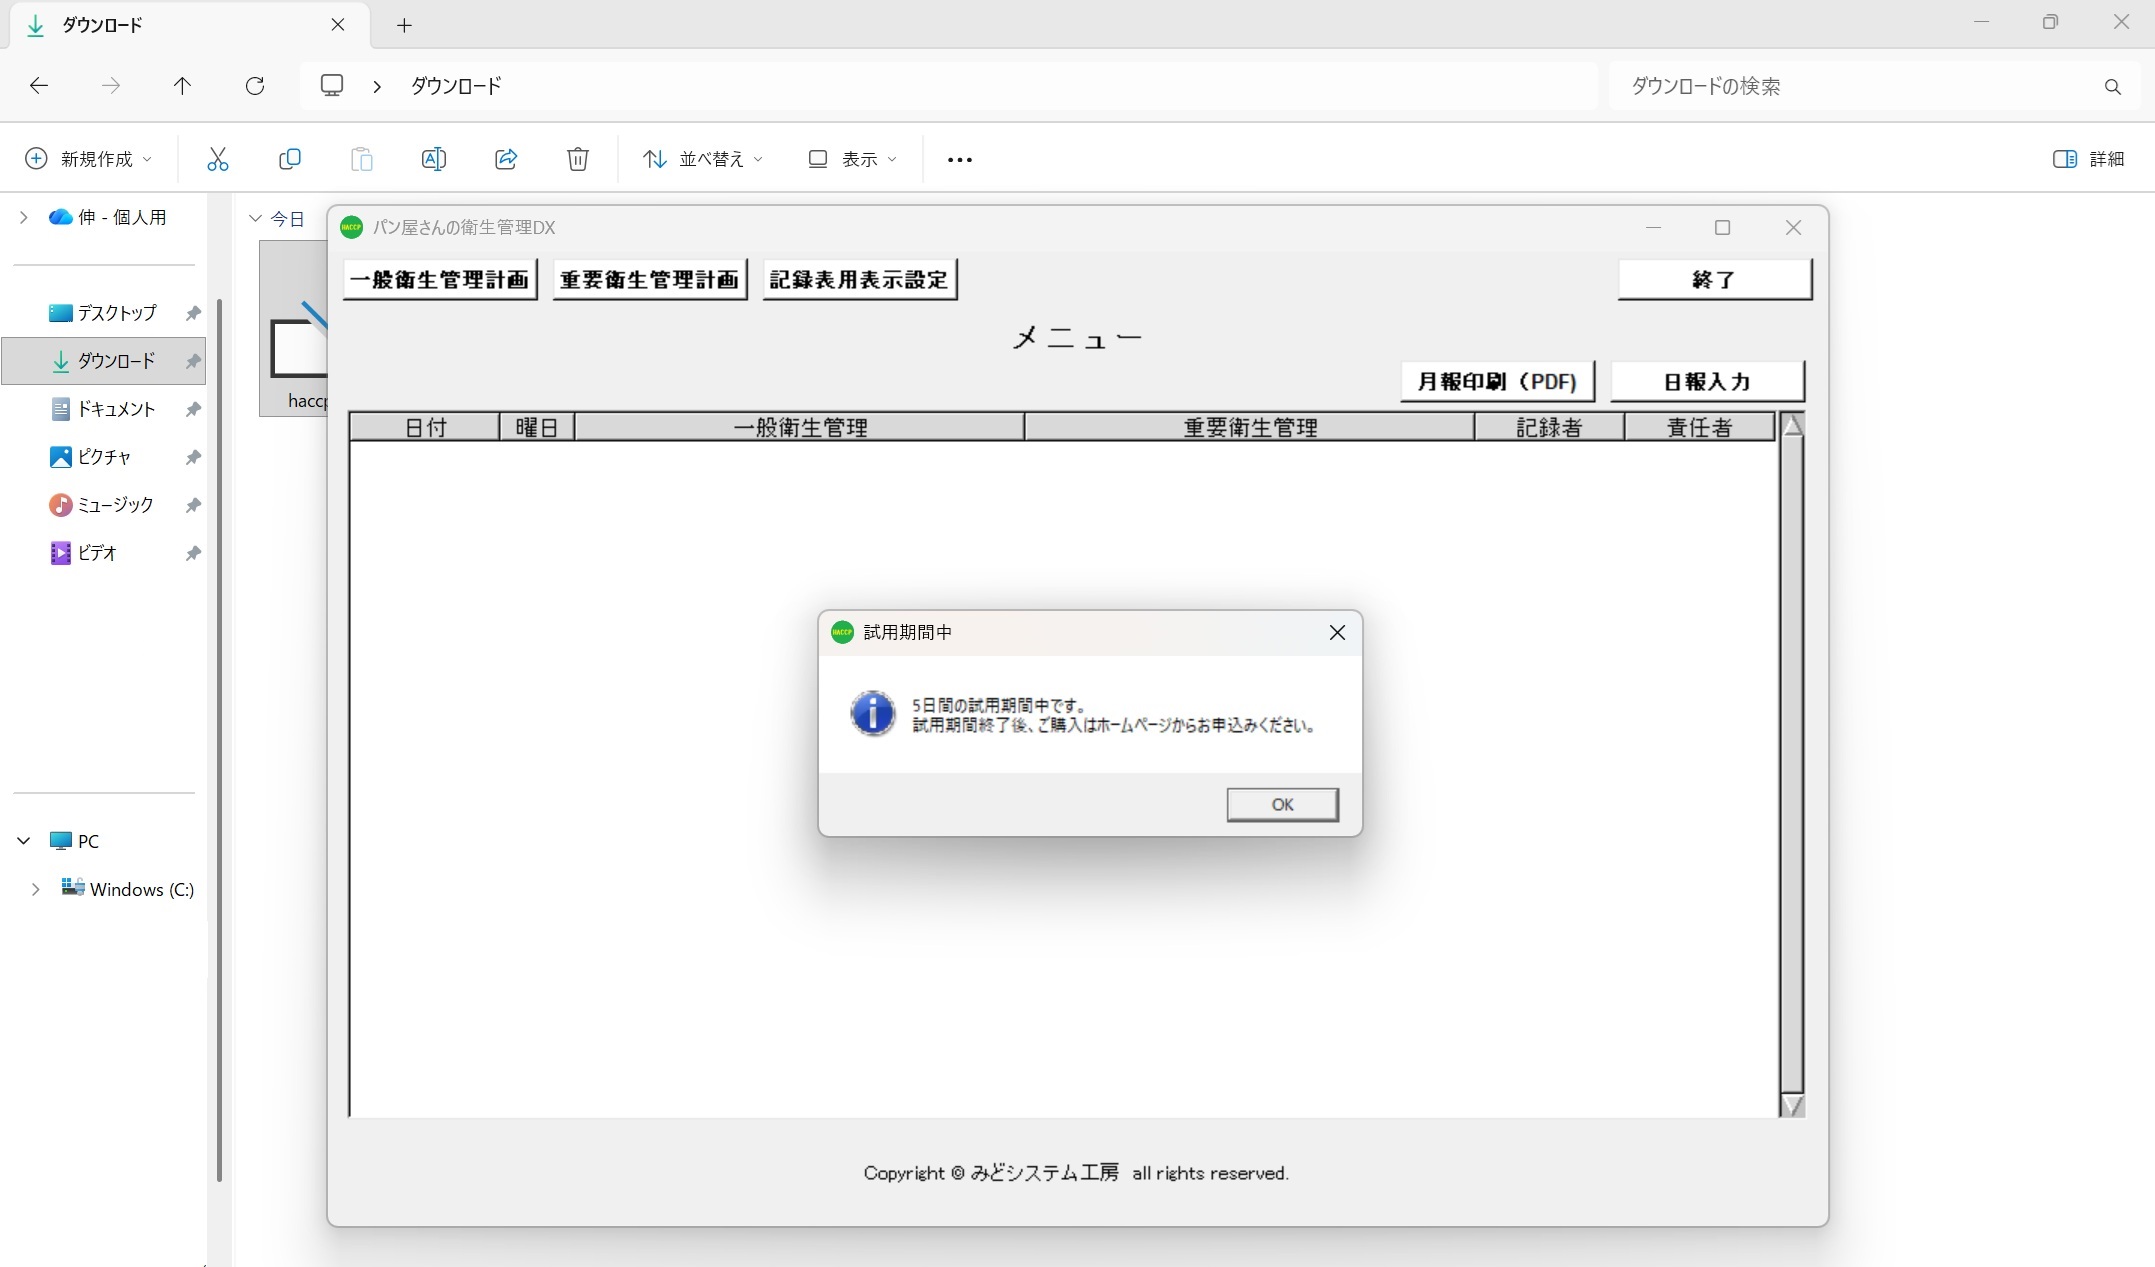Click the record table vertical scrollbar
Image resolution: width=2155 pixels, height=1267 pixels.
1791,760
